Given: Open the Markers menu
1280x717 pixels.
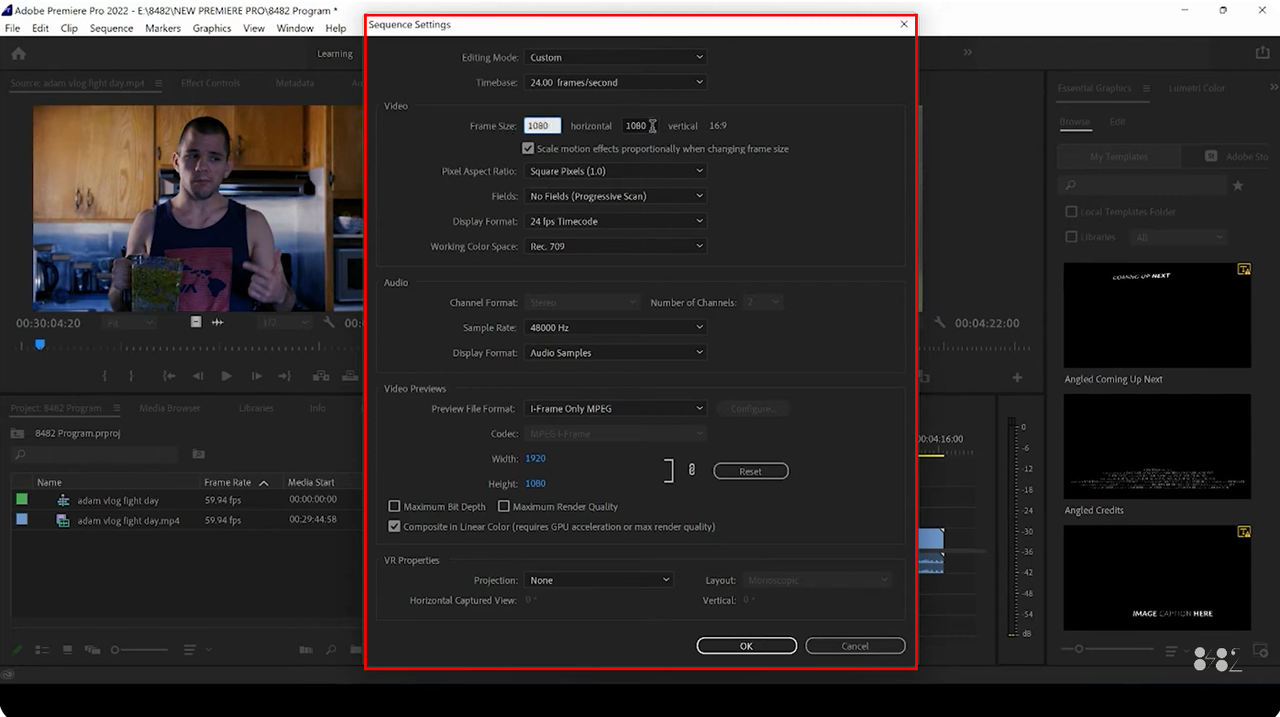Looking at the screenshot, I should pyautogui.click(x=163, y=28).
